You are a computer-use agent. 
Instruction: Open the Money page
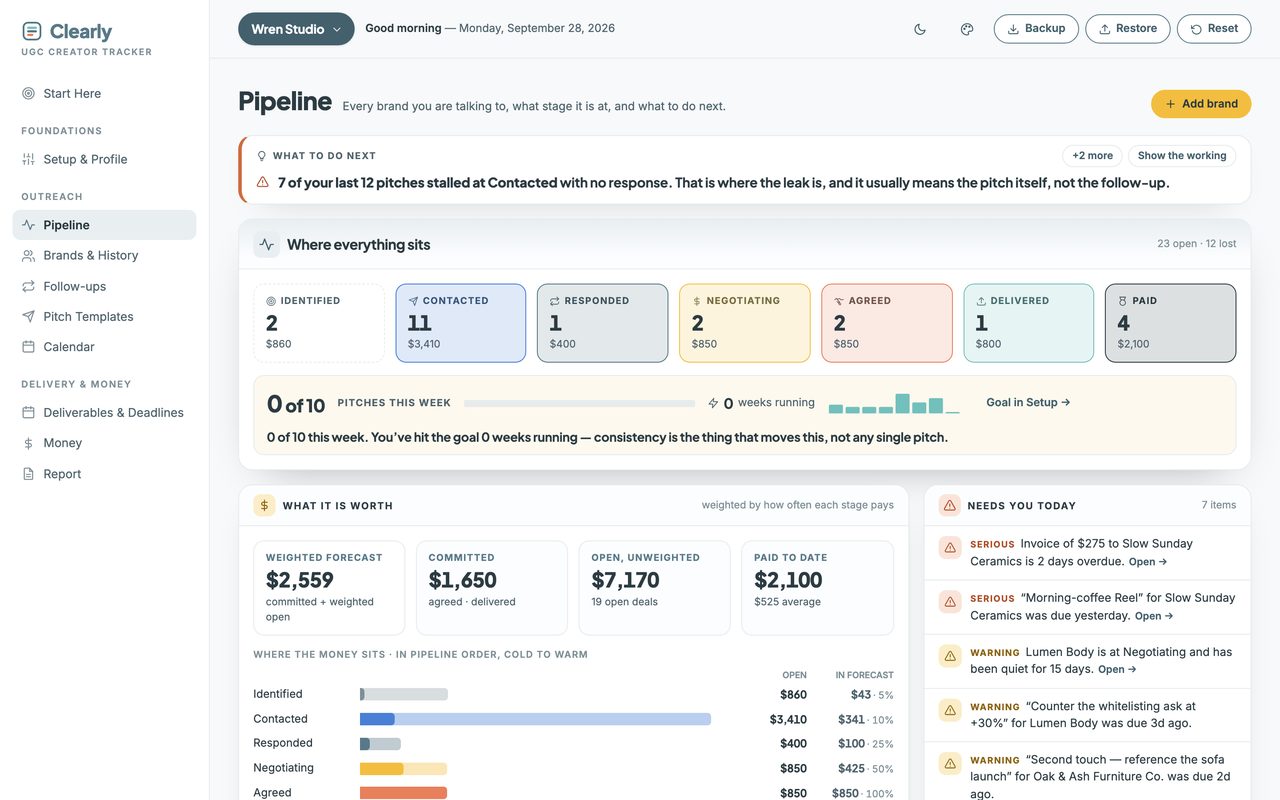[104, 443]
